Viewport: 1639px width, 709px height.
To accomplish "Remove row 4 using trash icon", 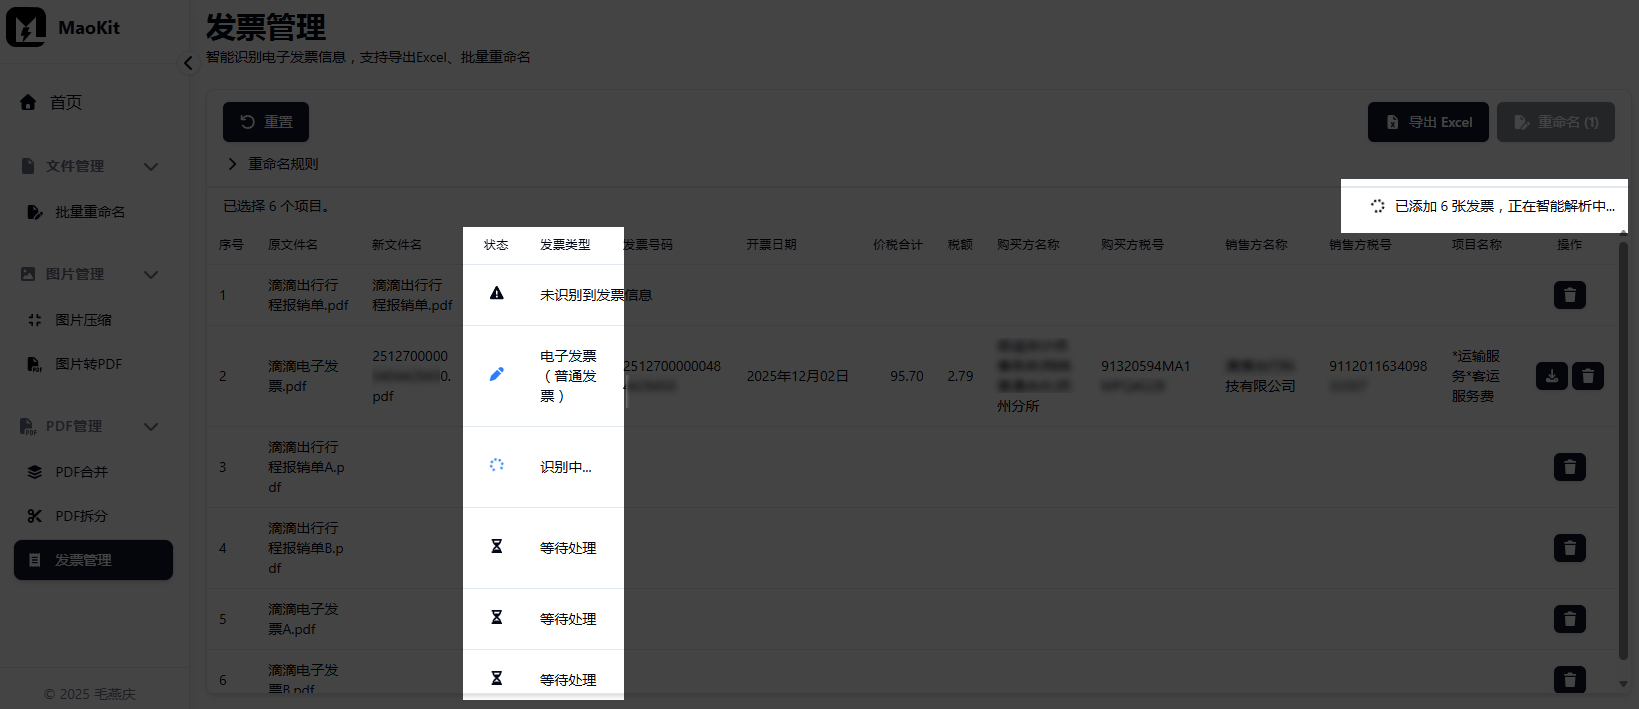I will click(x=1569, y=548).
